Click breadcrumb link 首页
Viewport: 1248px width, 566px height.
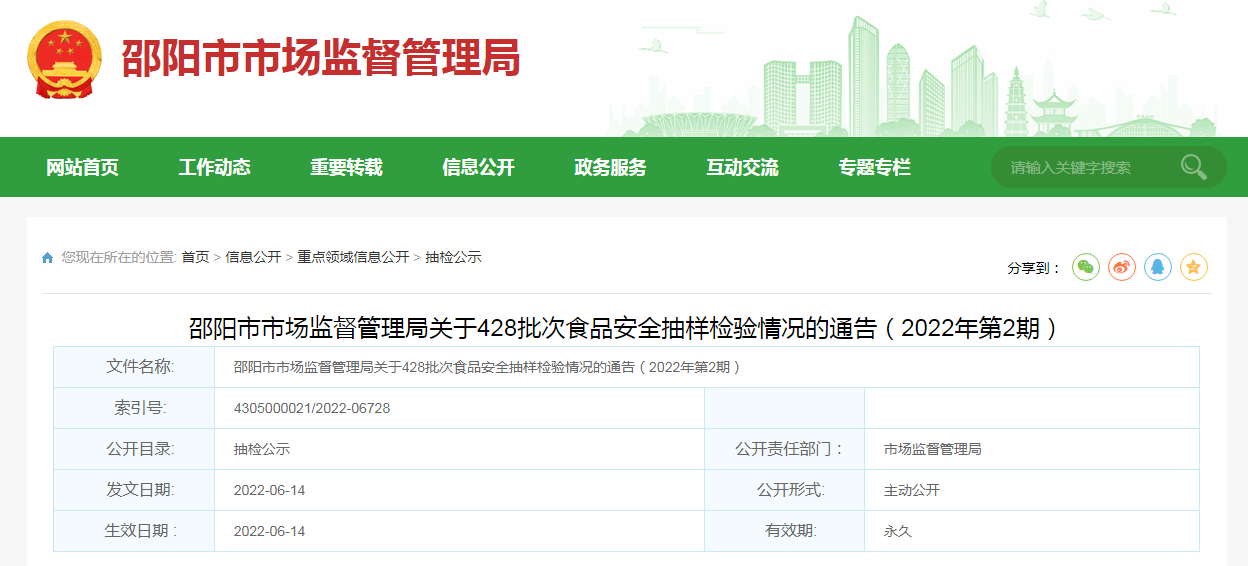click(x=195, y=257)
